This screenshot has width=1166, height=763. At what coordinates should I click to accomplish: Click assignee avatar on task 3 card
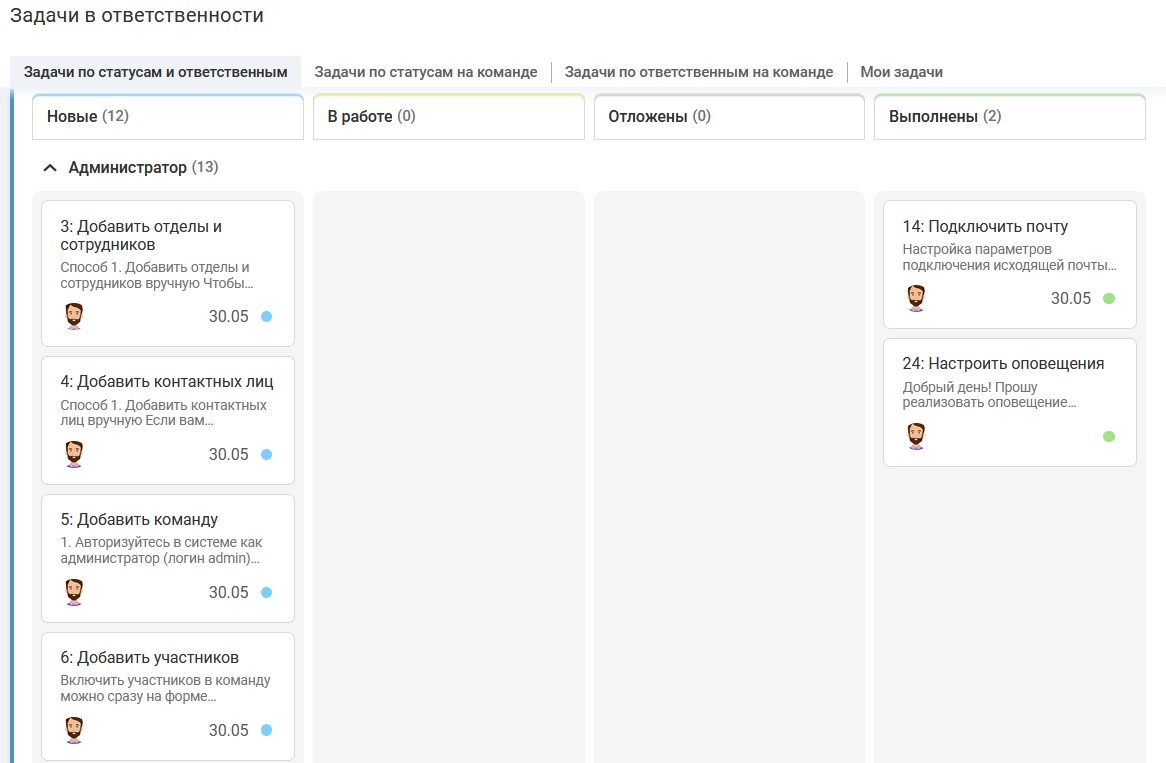74,316
